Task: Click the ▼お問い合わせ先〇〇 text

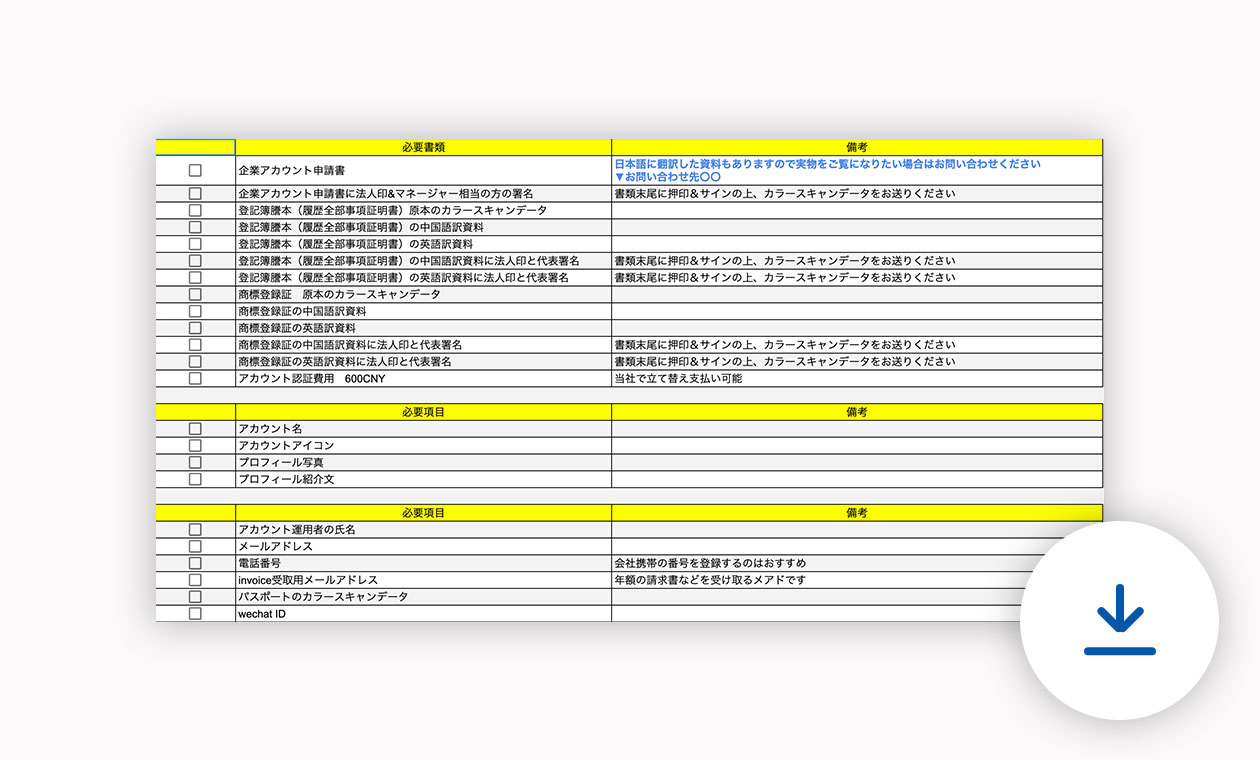Action: (x=667, y=176)
